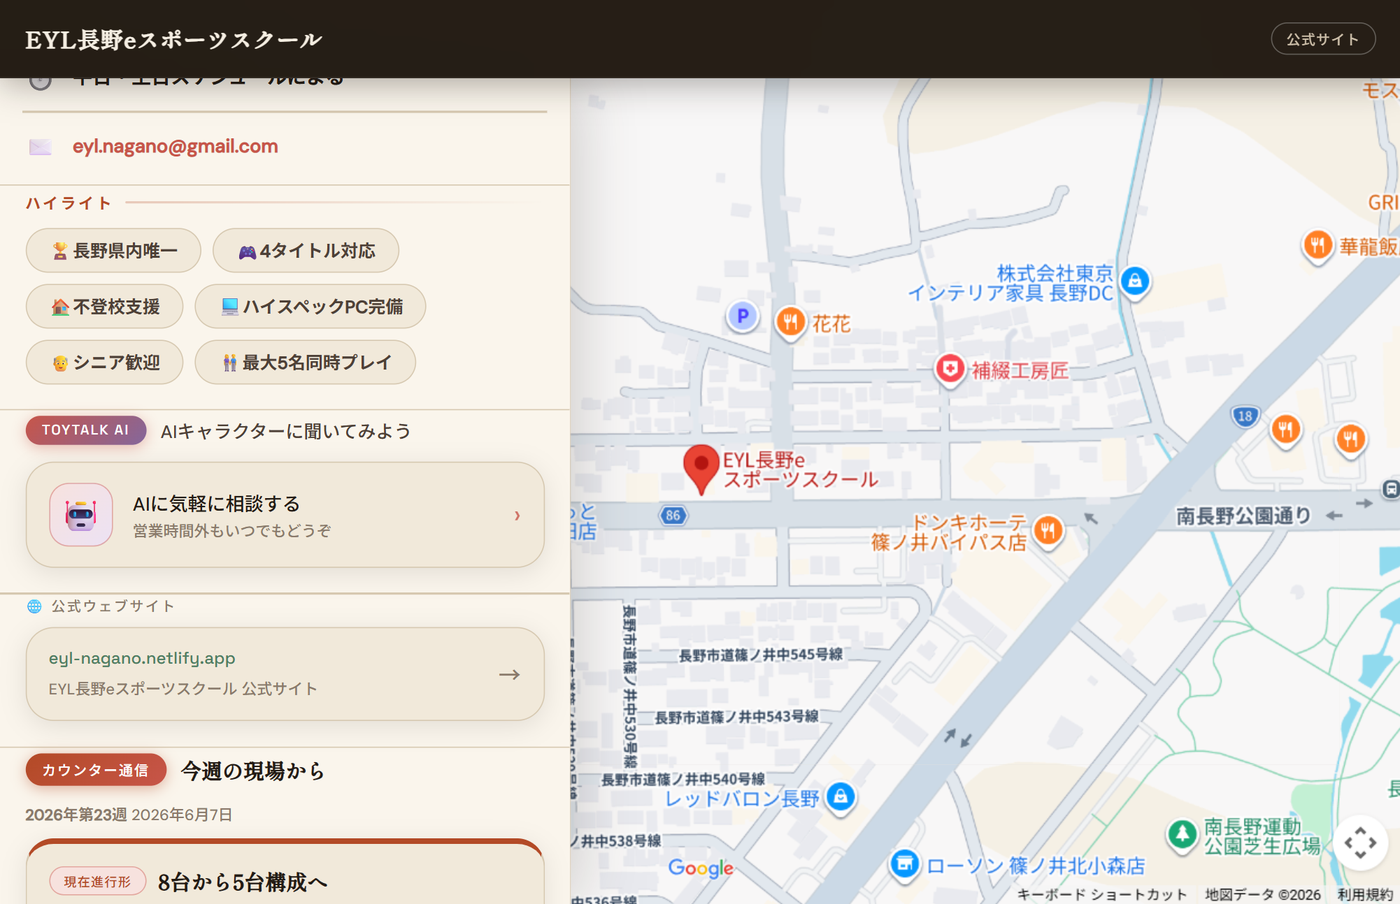This screenshot has width=1400, height=904.
Task: Open the AIに気軽に相談する card
Action: pos(285,515)
